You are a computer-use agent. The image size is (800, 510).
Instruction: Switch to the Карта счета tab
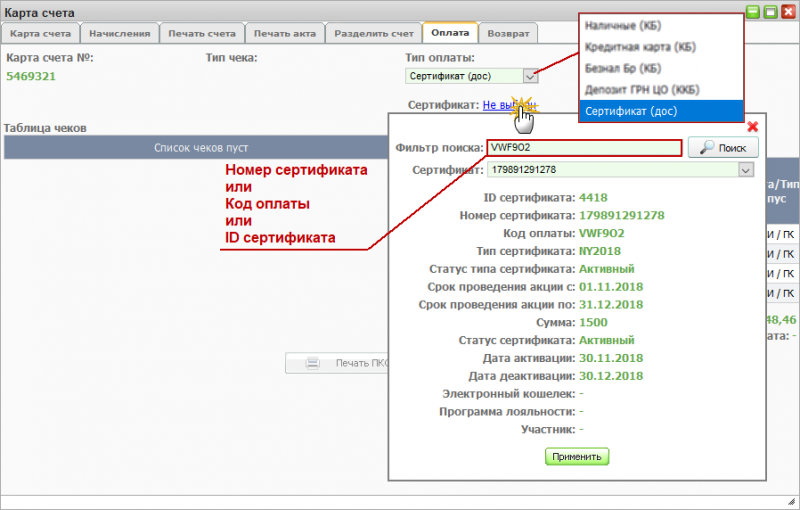coord(40,34)
